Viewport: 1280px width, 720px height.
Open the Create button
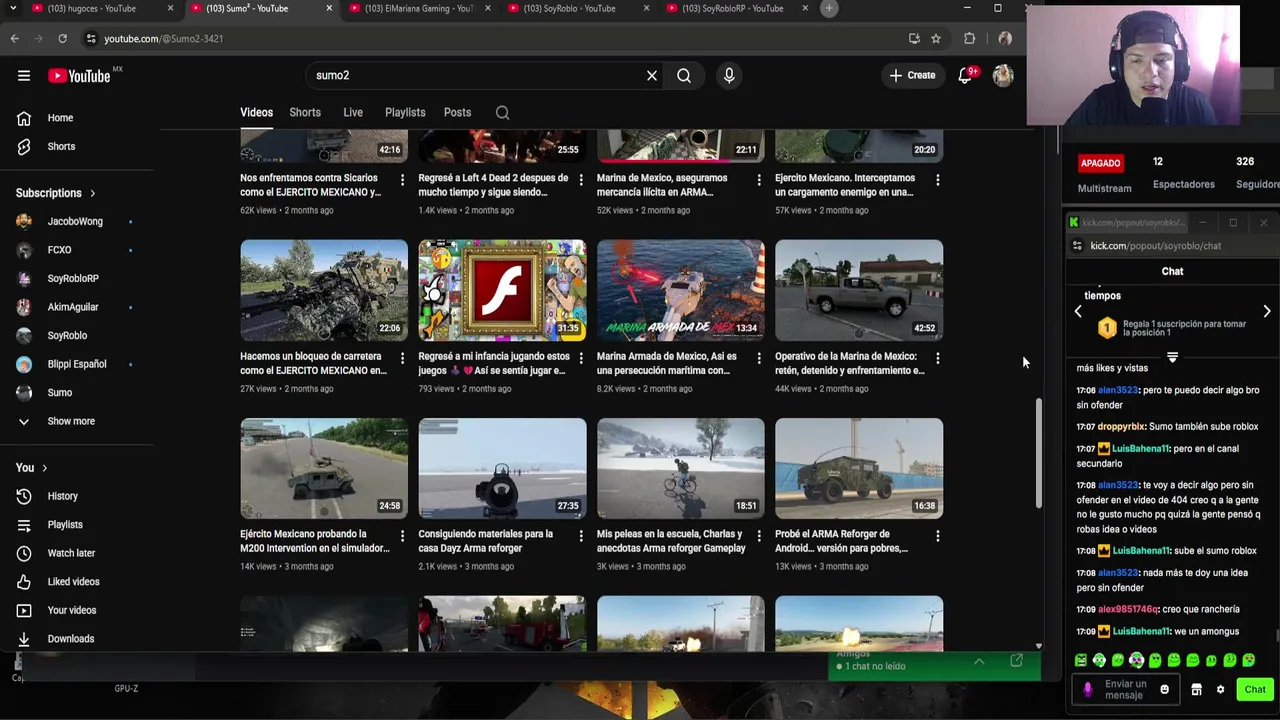(913, 75)
